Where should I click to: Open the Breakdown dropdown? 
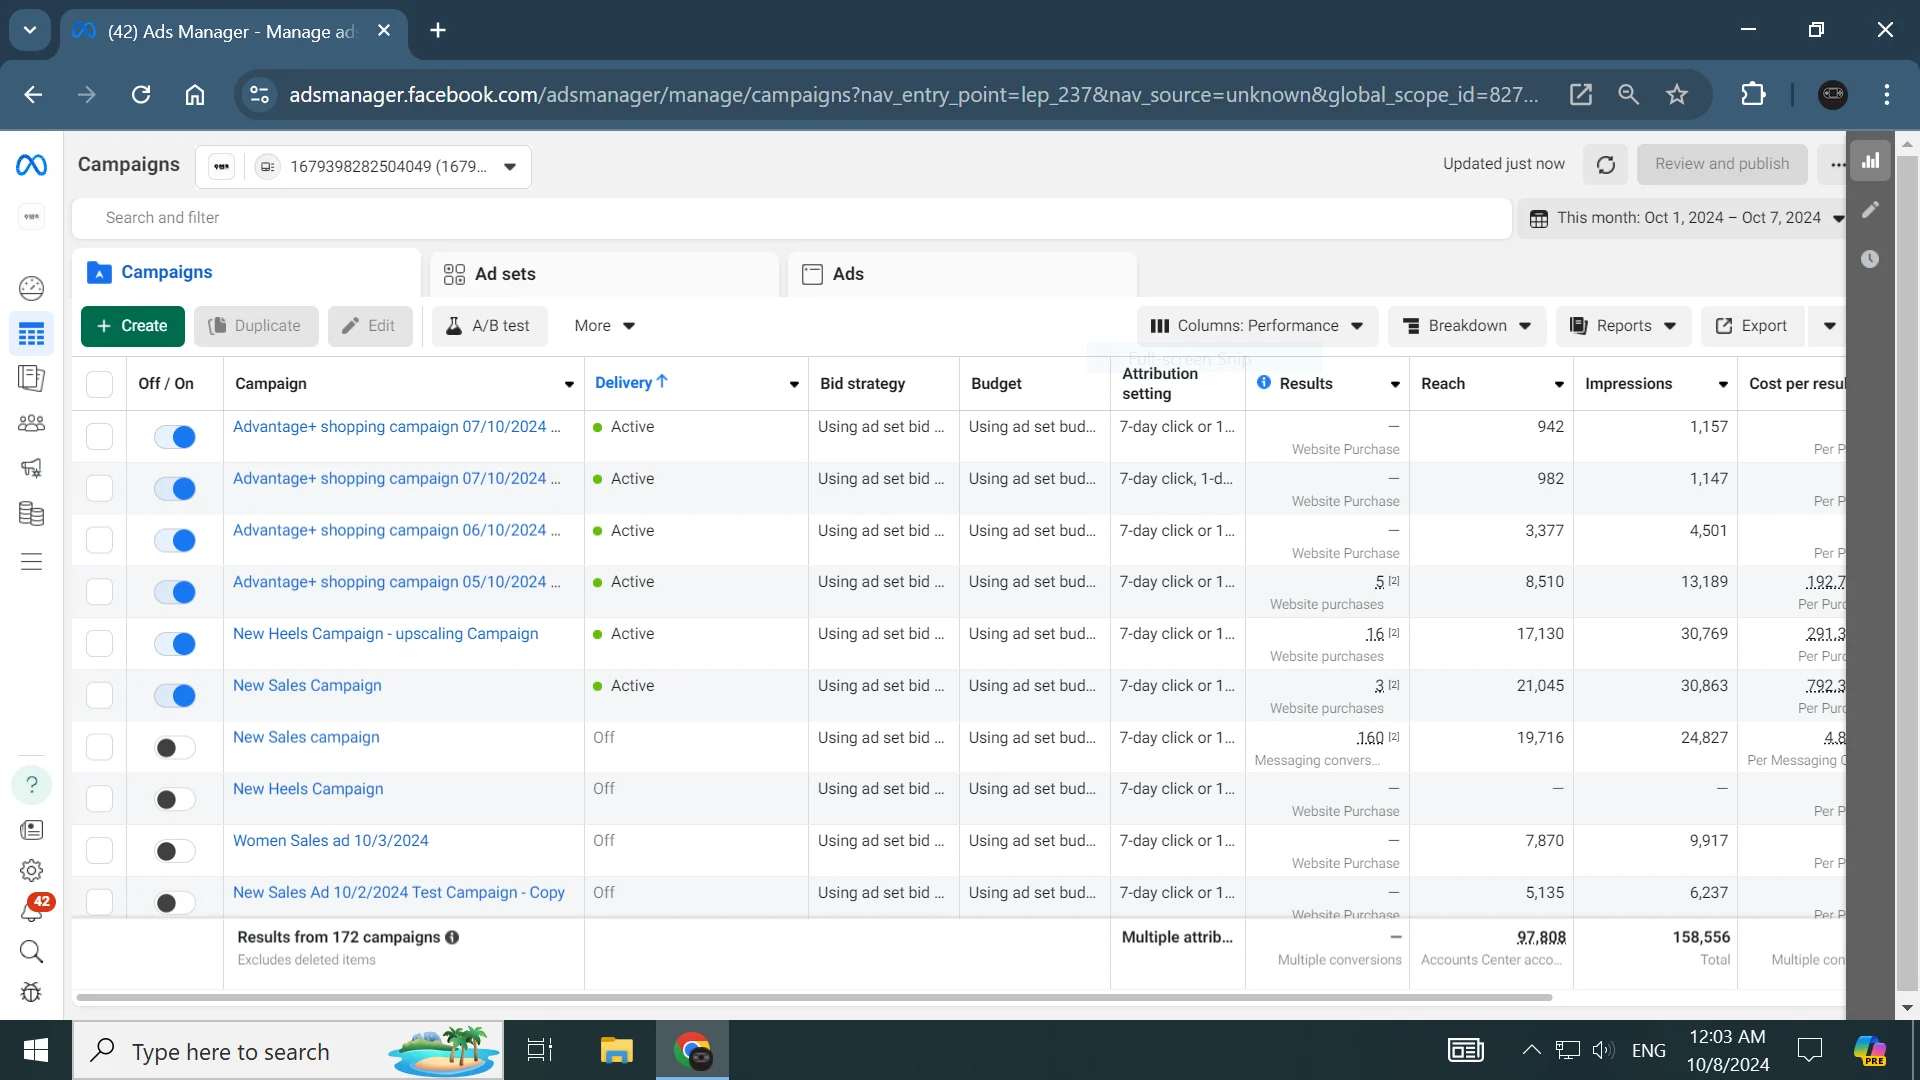tap(1467, 326)
